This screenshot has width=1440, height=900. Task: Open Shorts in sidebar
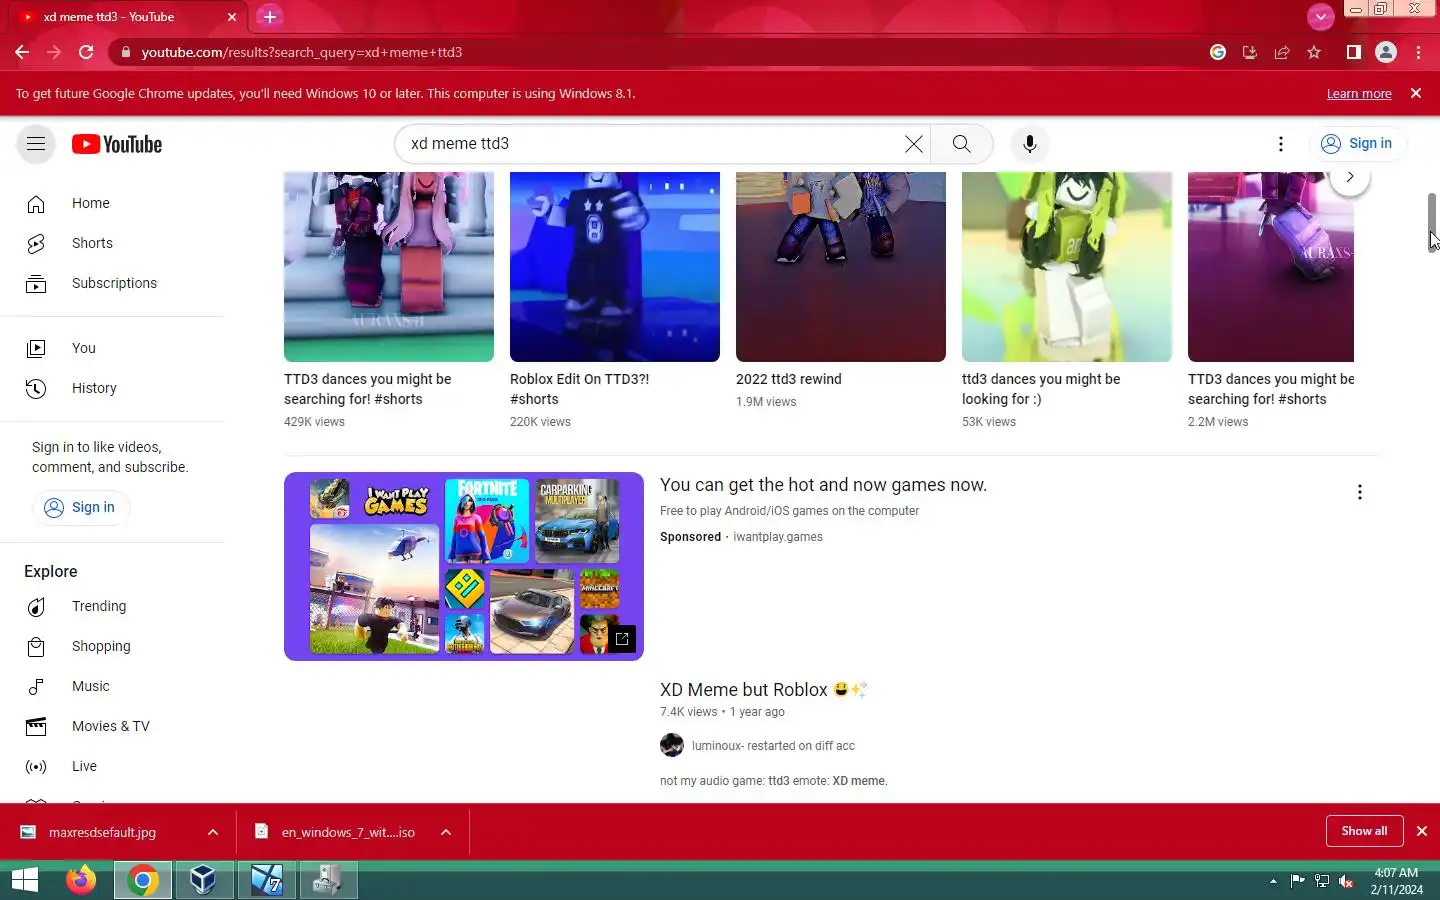112,243
